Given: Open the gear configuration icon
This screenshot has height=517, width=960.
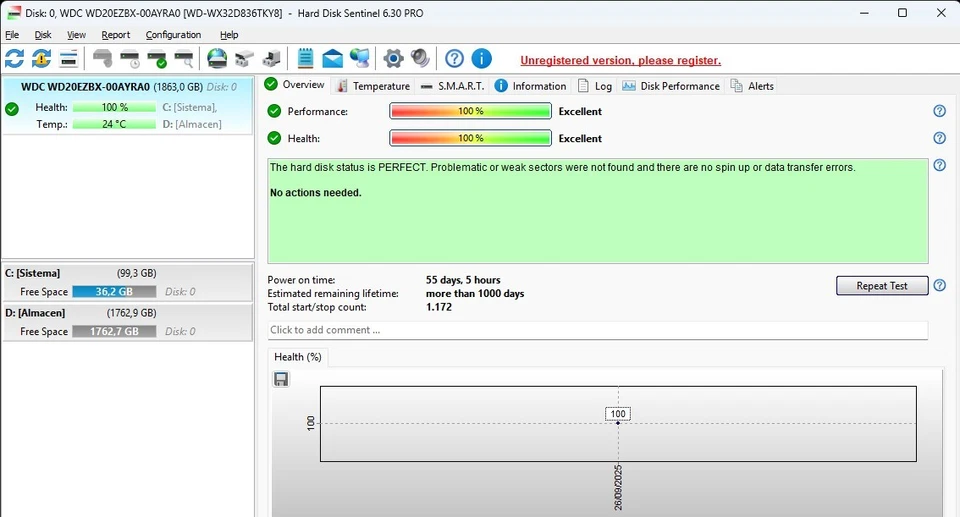Looking at the screenshot, I should coord(393,59).
